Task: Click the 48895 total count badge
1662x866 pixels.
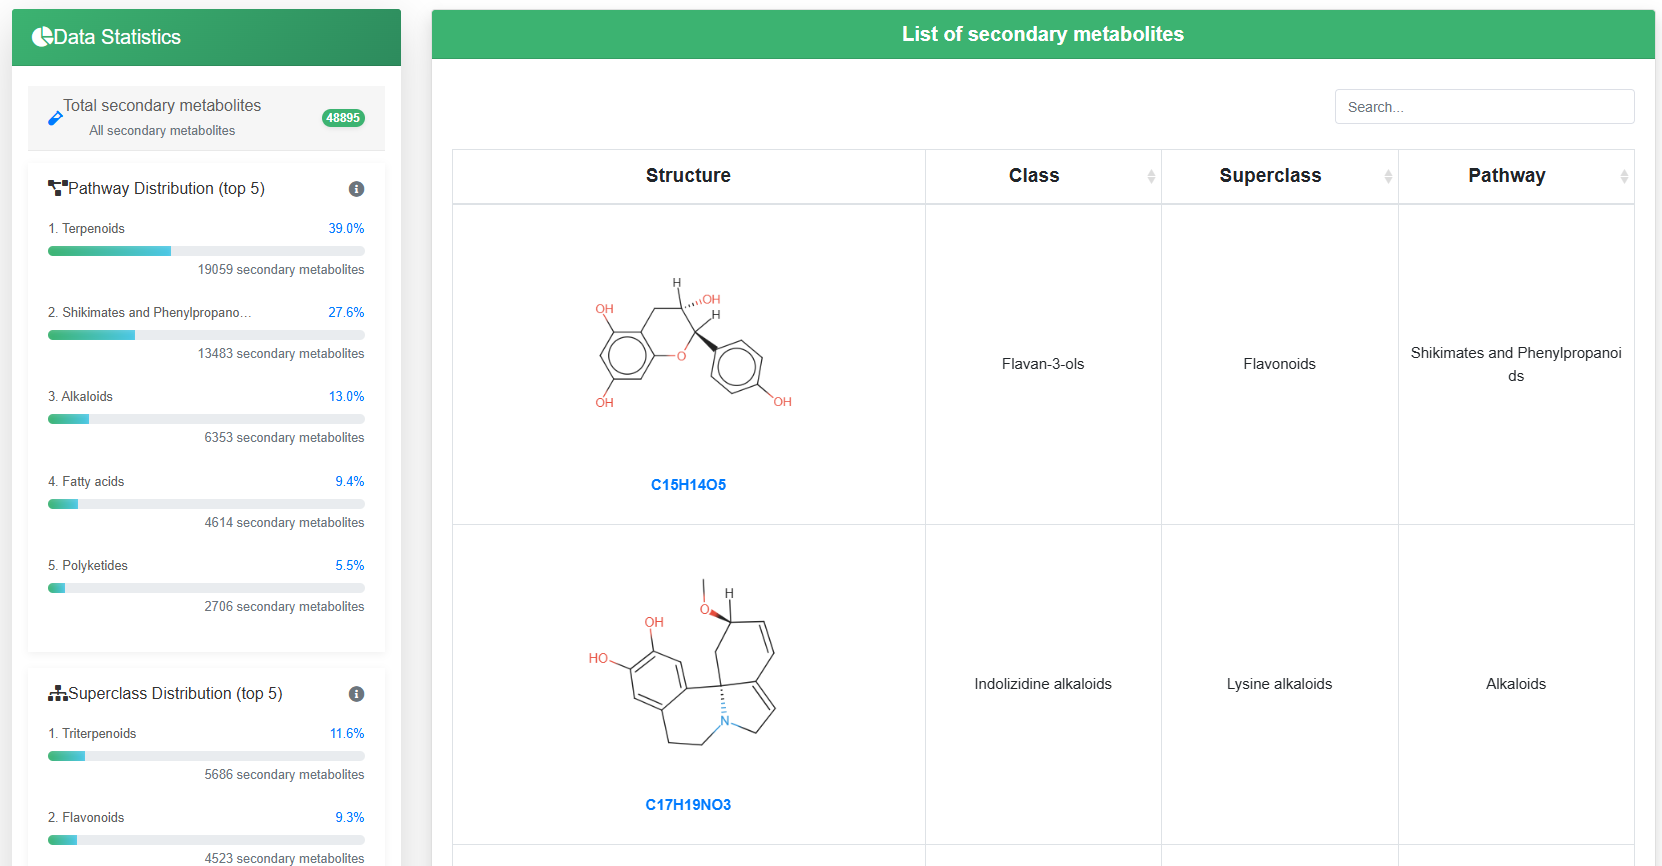Action: coord(343,118)
